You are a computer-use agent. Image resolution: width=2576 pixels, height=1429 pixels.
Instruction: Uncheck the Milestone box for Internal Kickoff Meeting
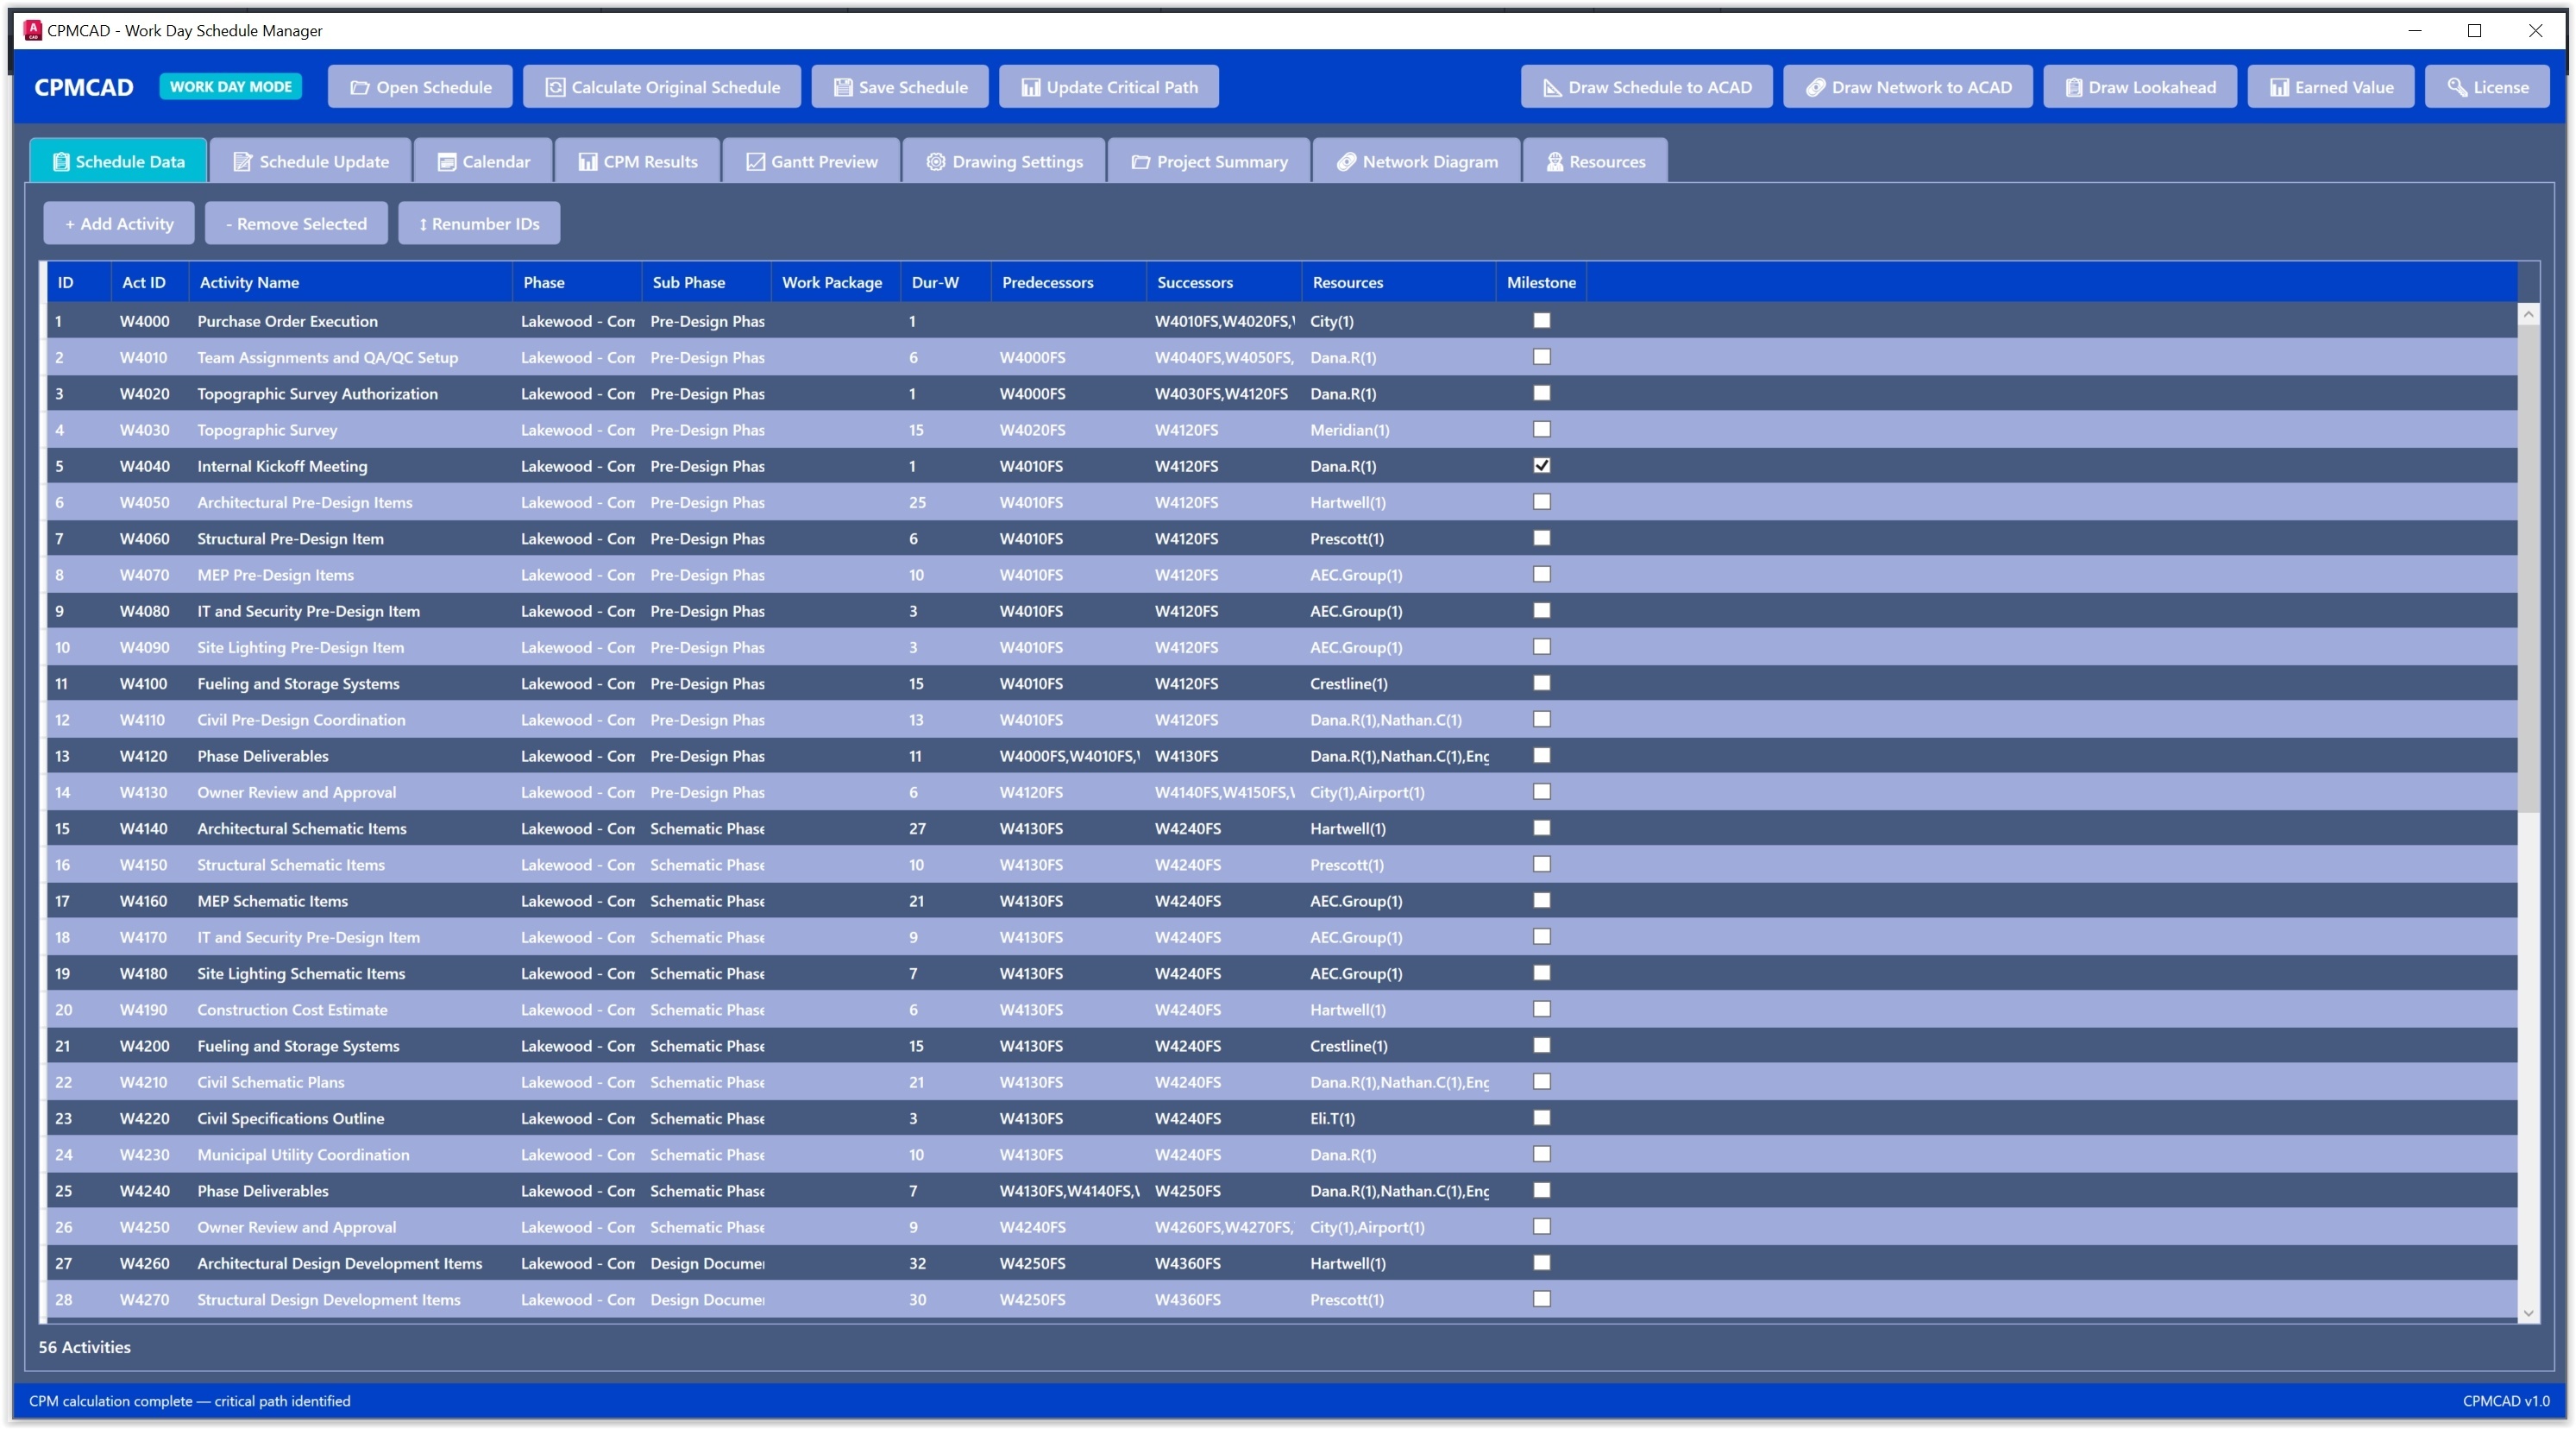pos(1541,465)
